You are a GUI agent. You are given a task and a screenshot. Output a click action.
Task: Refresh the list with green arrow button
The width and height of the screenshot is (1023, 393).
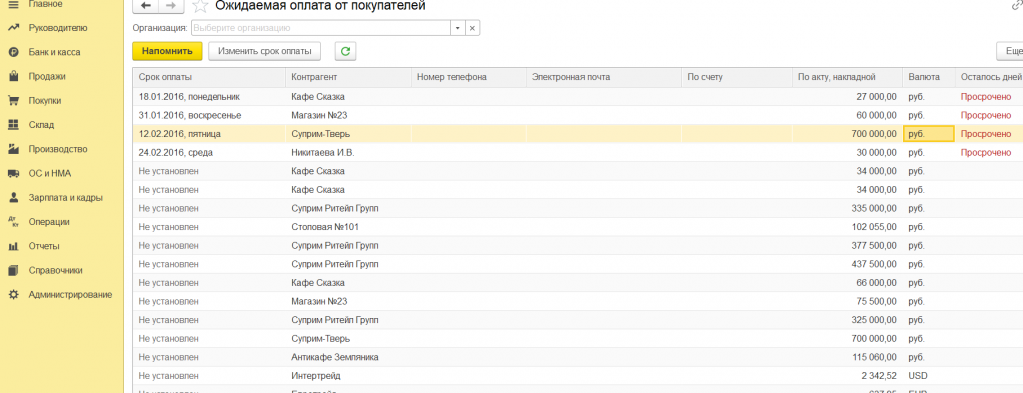[x=345, y=51]
